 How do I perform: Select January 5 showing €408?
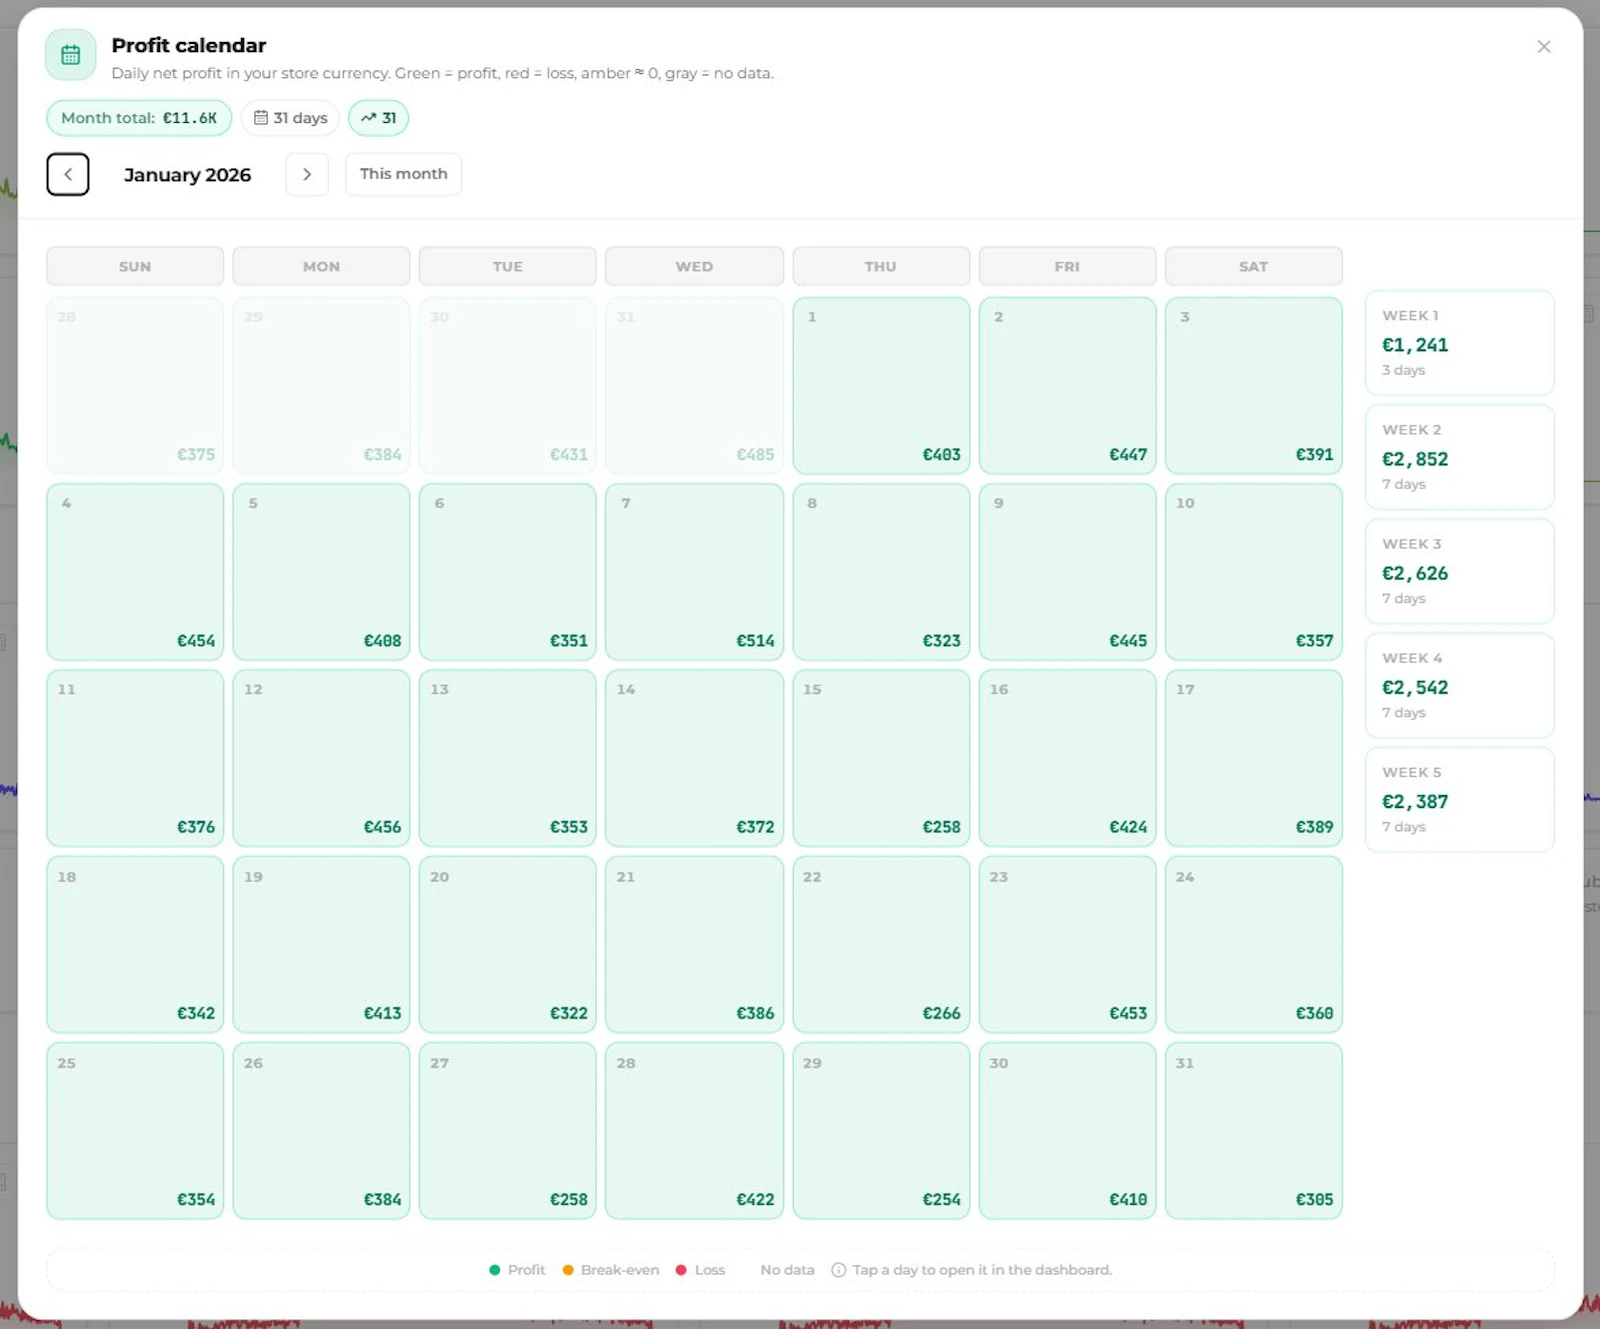(x=321, y=572)
